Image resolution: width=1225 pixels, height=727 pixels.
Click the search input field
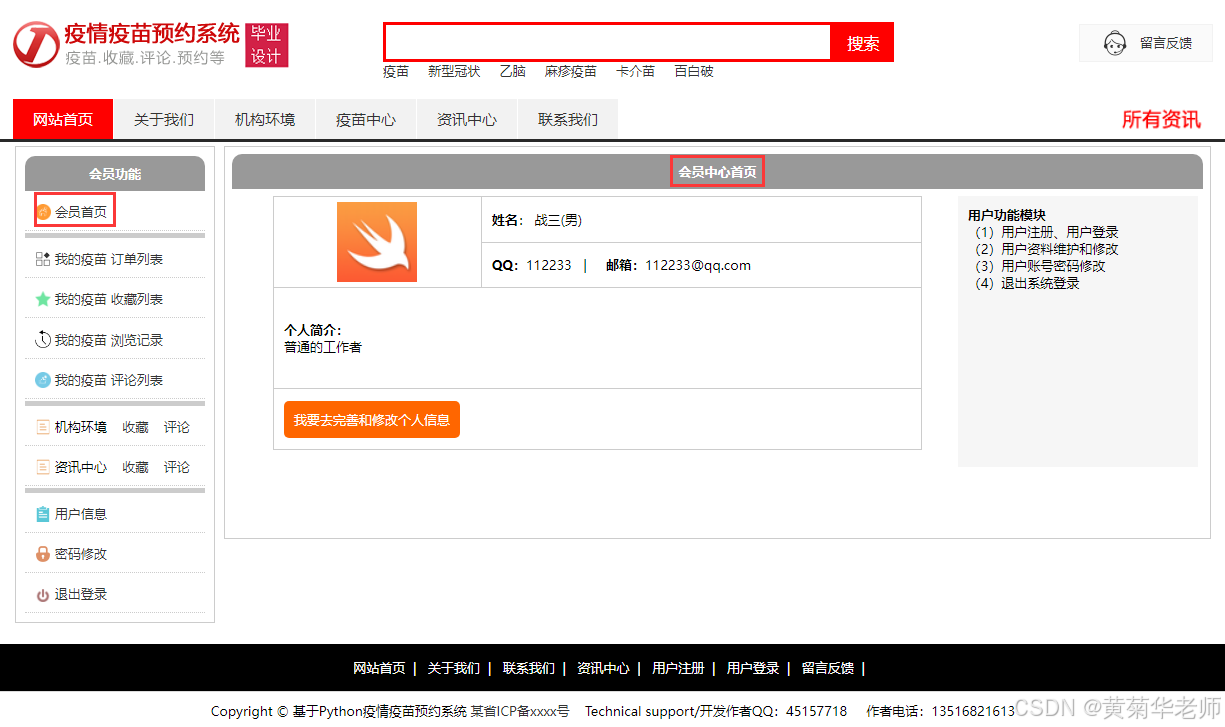click(x=607, y=42)
